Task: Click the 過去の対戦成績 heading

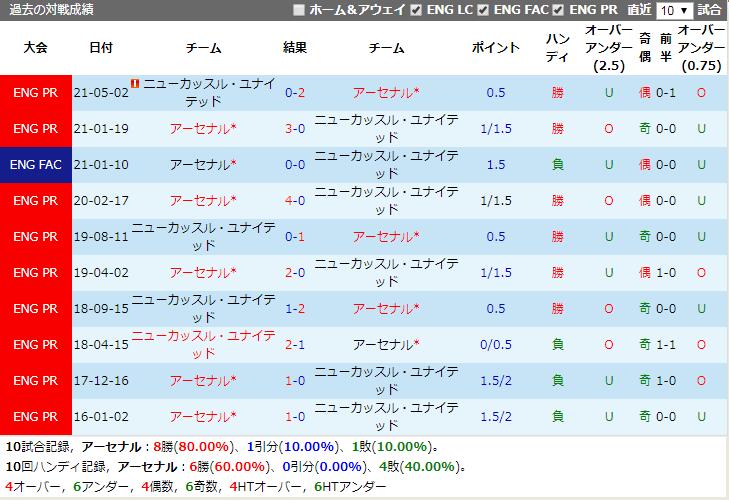Action: pyautogui.click(x=52, y=9)
